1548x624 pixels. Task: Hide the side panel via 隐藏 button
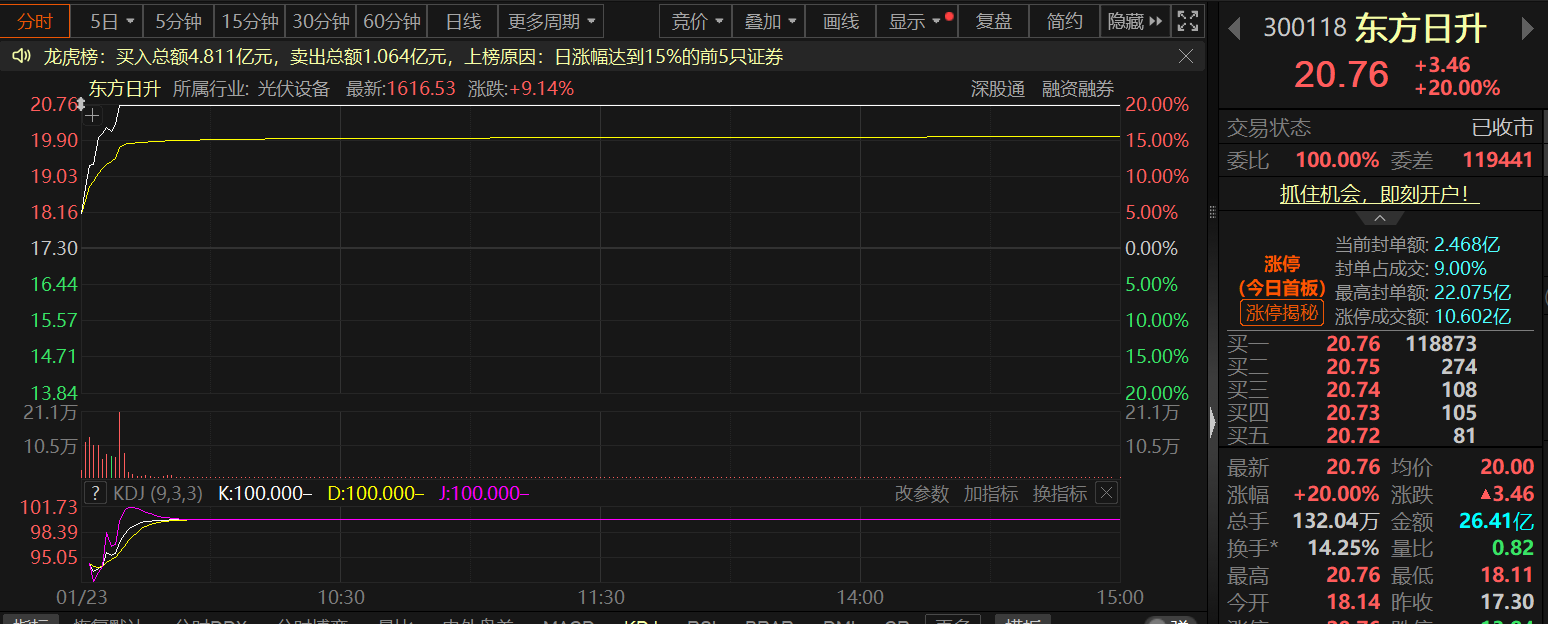[x=1135, y=21]
